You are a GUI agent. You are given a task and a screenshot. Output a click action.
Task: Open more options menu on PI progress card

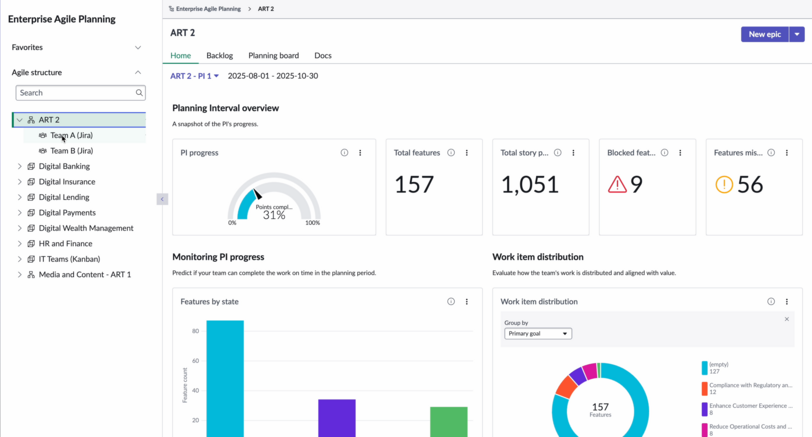[360, 153]
